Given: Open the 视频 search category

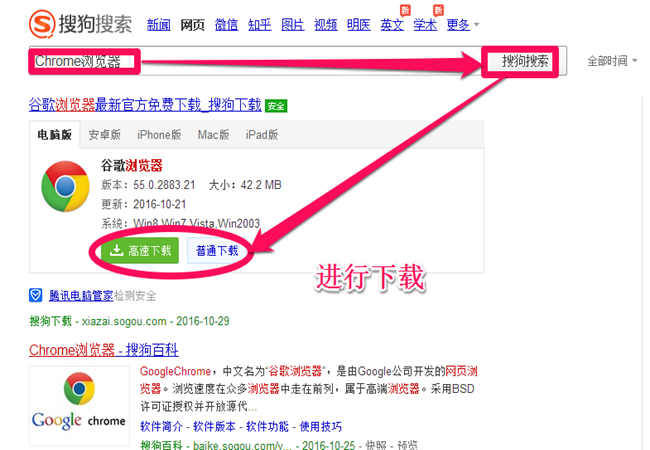Looking at the screenshot, I should pyautogui.click(x=326, y=25).
